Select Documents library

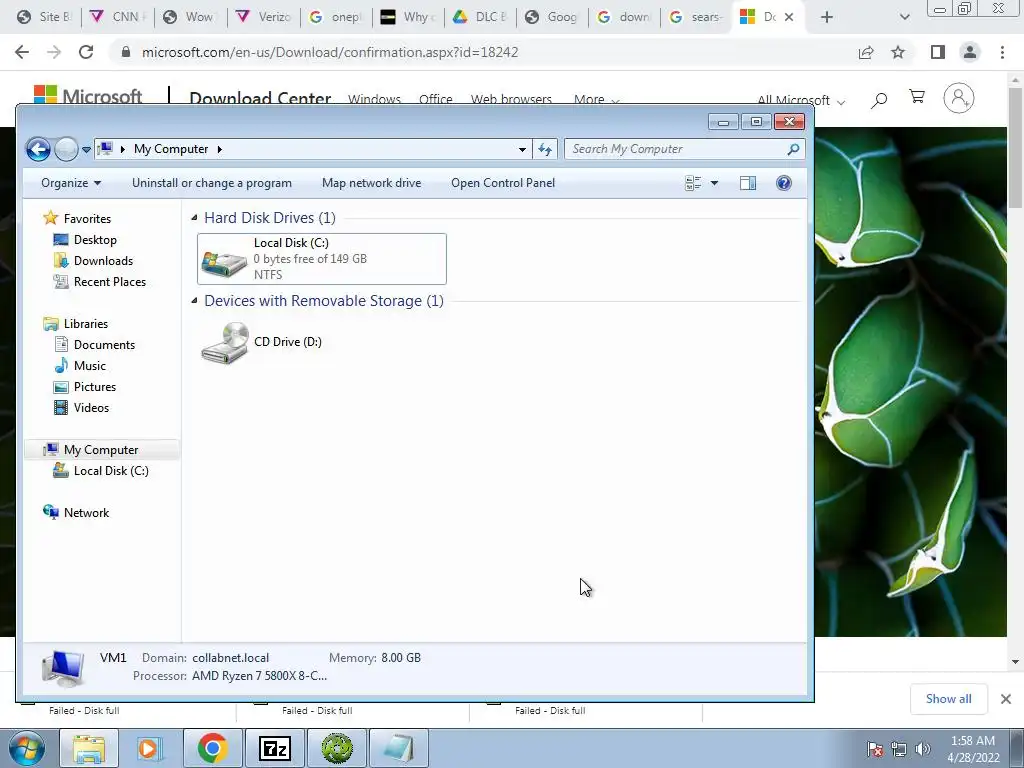(x=104, y=345)
